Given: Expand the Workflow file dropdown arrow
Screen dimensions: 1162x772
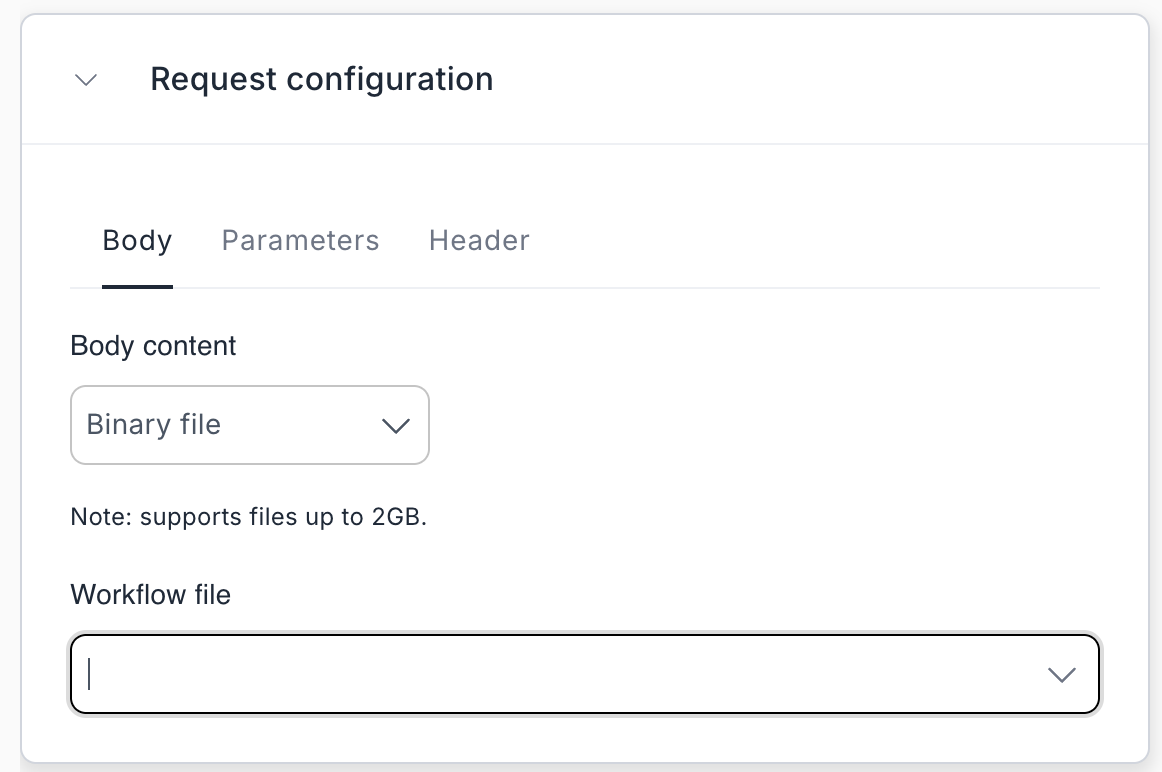Looking at the screenshot, I should (x=1061, y=675).
